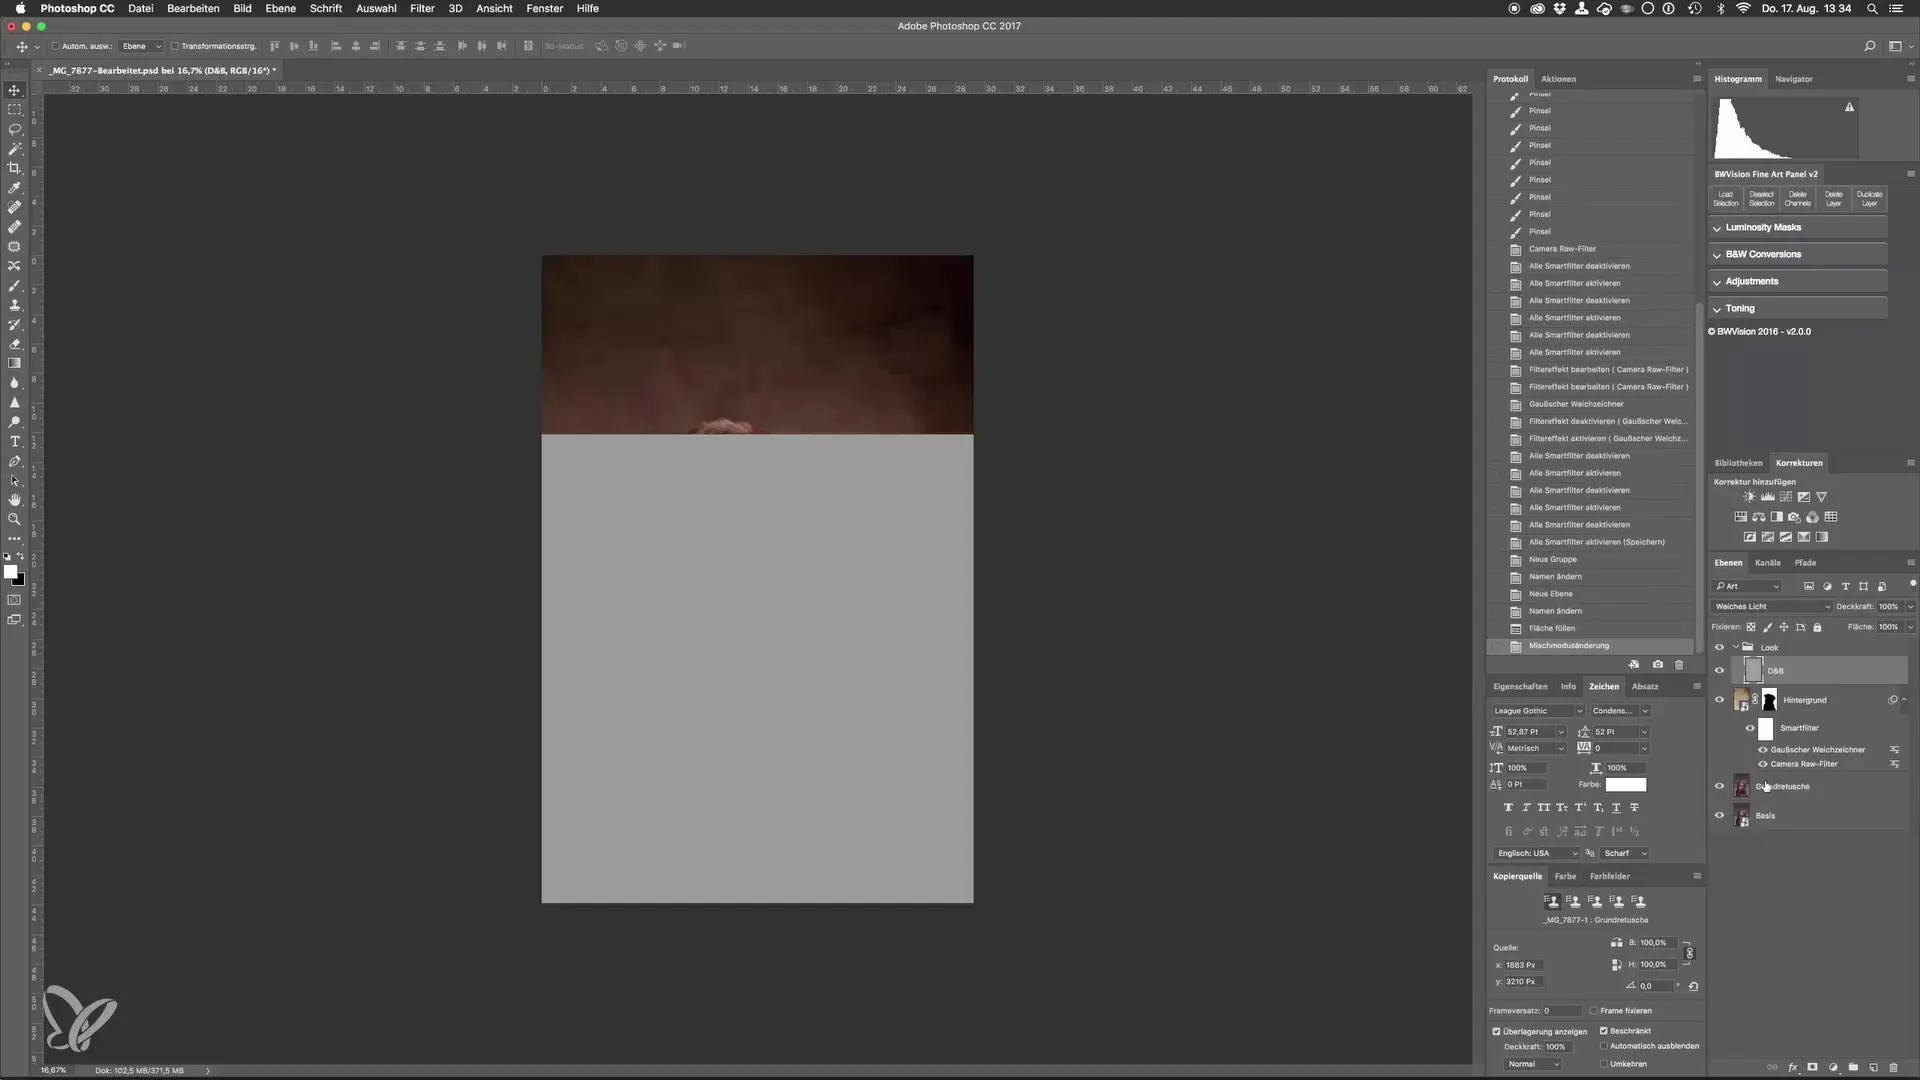
Task: Select the Blur drop tool
Action: 14,383
